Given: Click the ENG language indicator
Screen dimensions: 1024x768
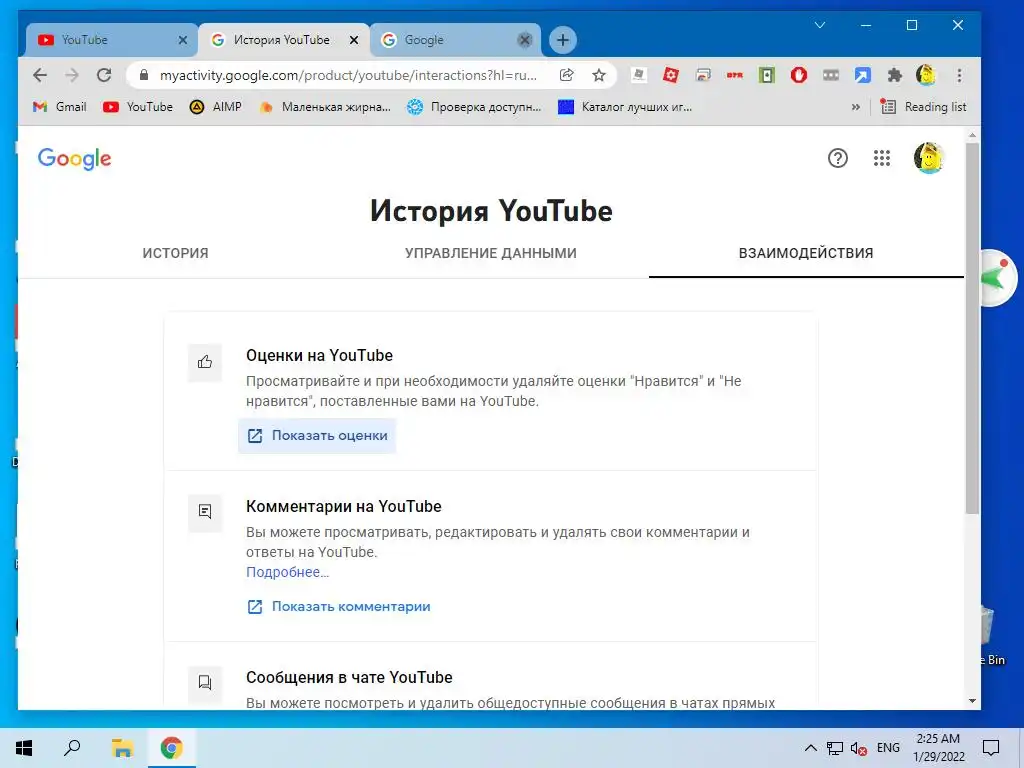Looking at the screenshot, I should pos(888,748).
